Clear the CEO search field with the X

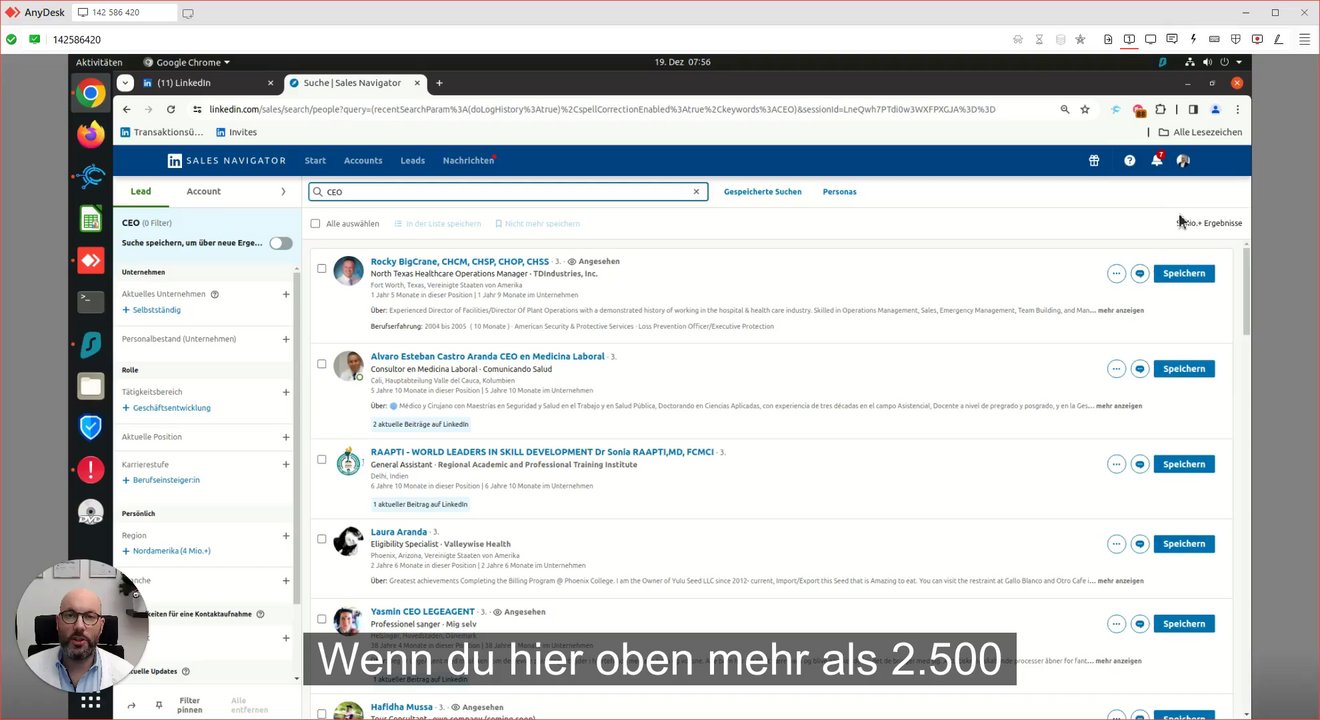[x=696, y=192]
